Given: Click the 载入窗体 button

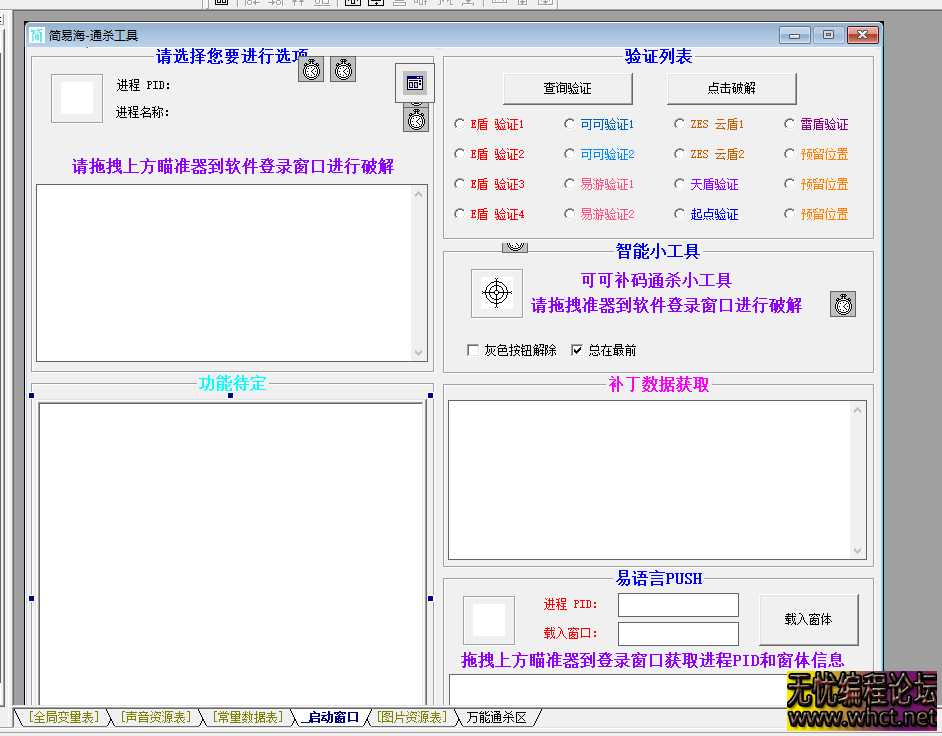Looking at the screenshot, I should (x=808, y=619).
